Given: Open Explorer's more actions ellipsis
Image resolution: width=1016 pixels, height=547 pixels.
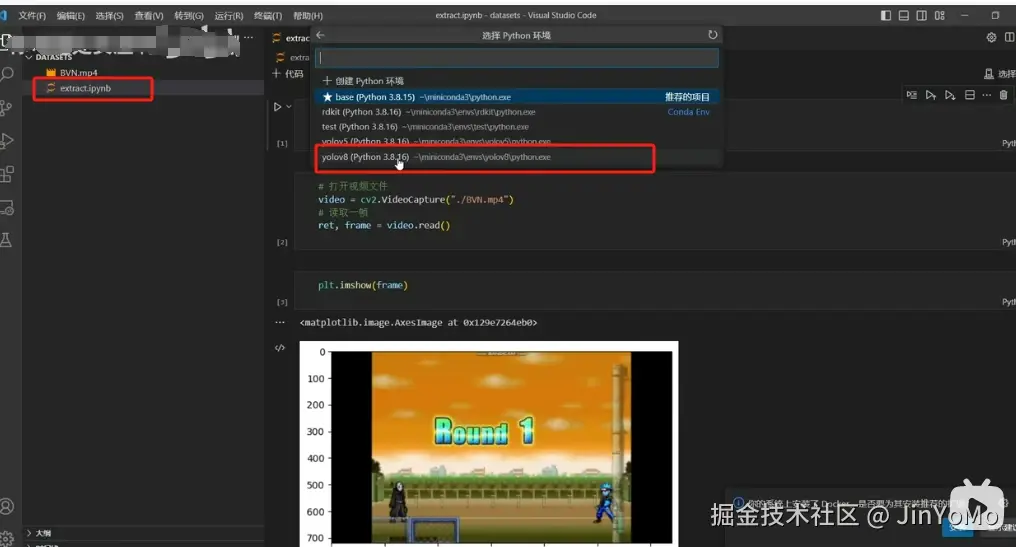Looking at the screenshot, I should [x=249, y=38].
